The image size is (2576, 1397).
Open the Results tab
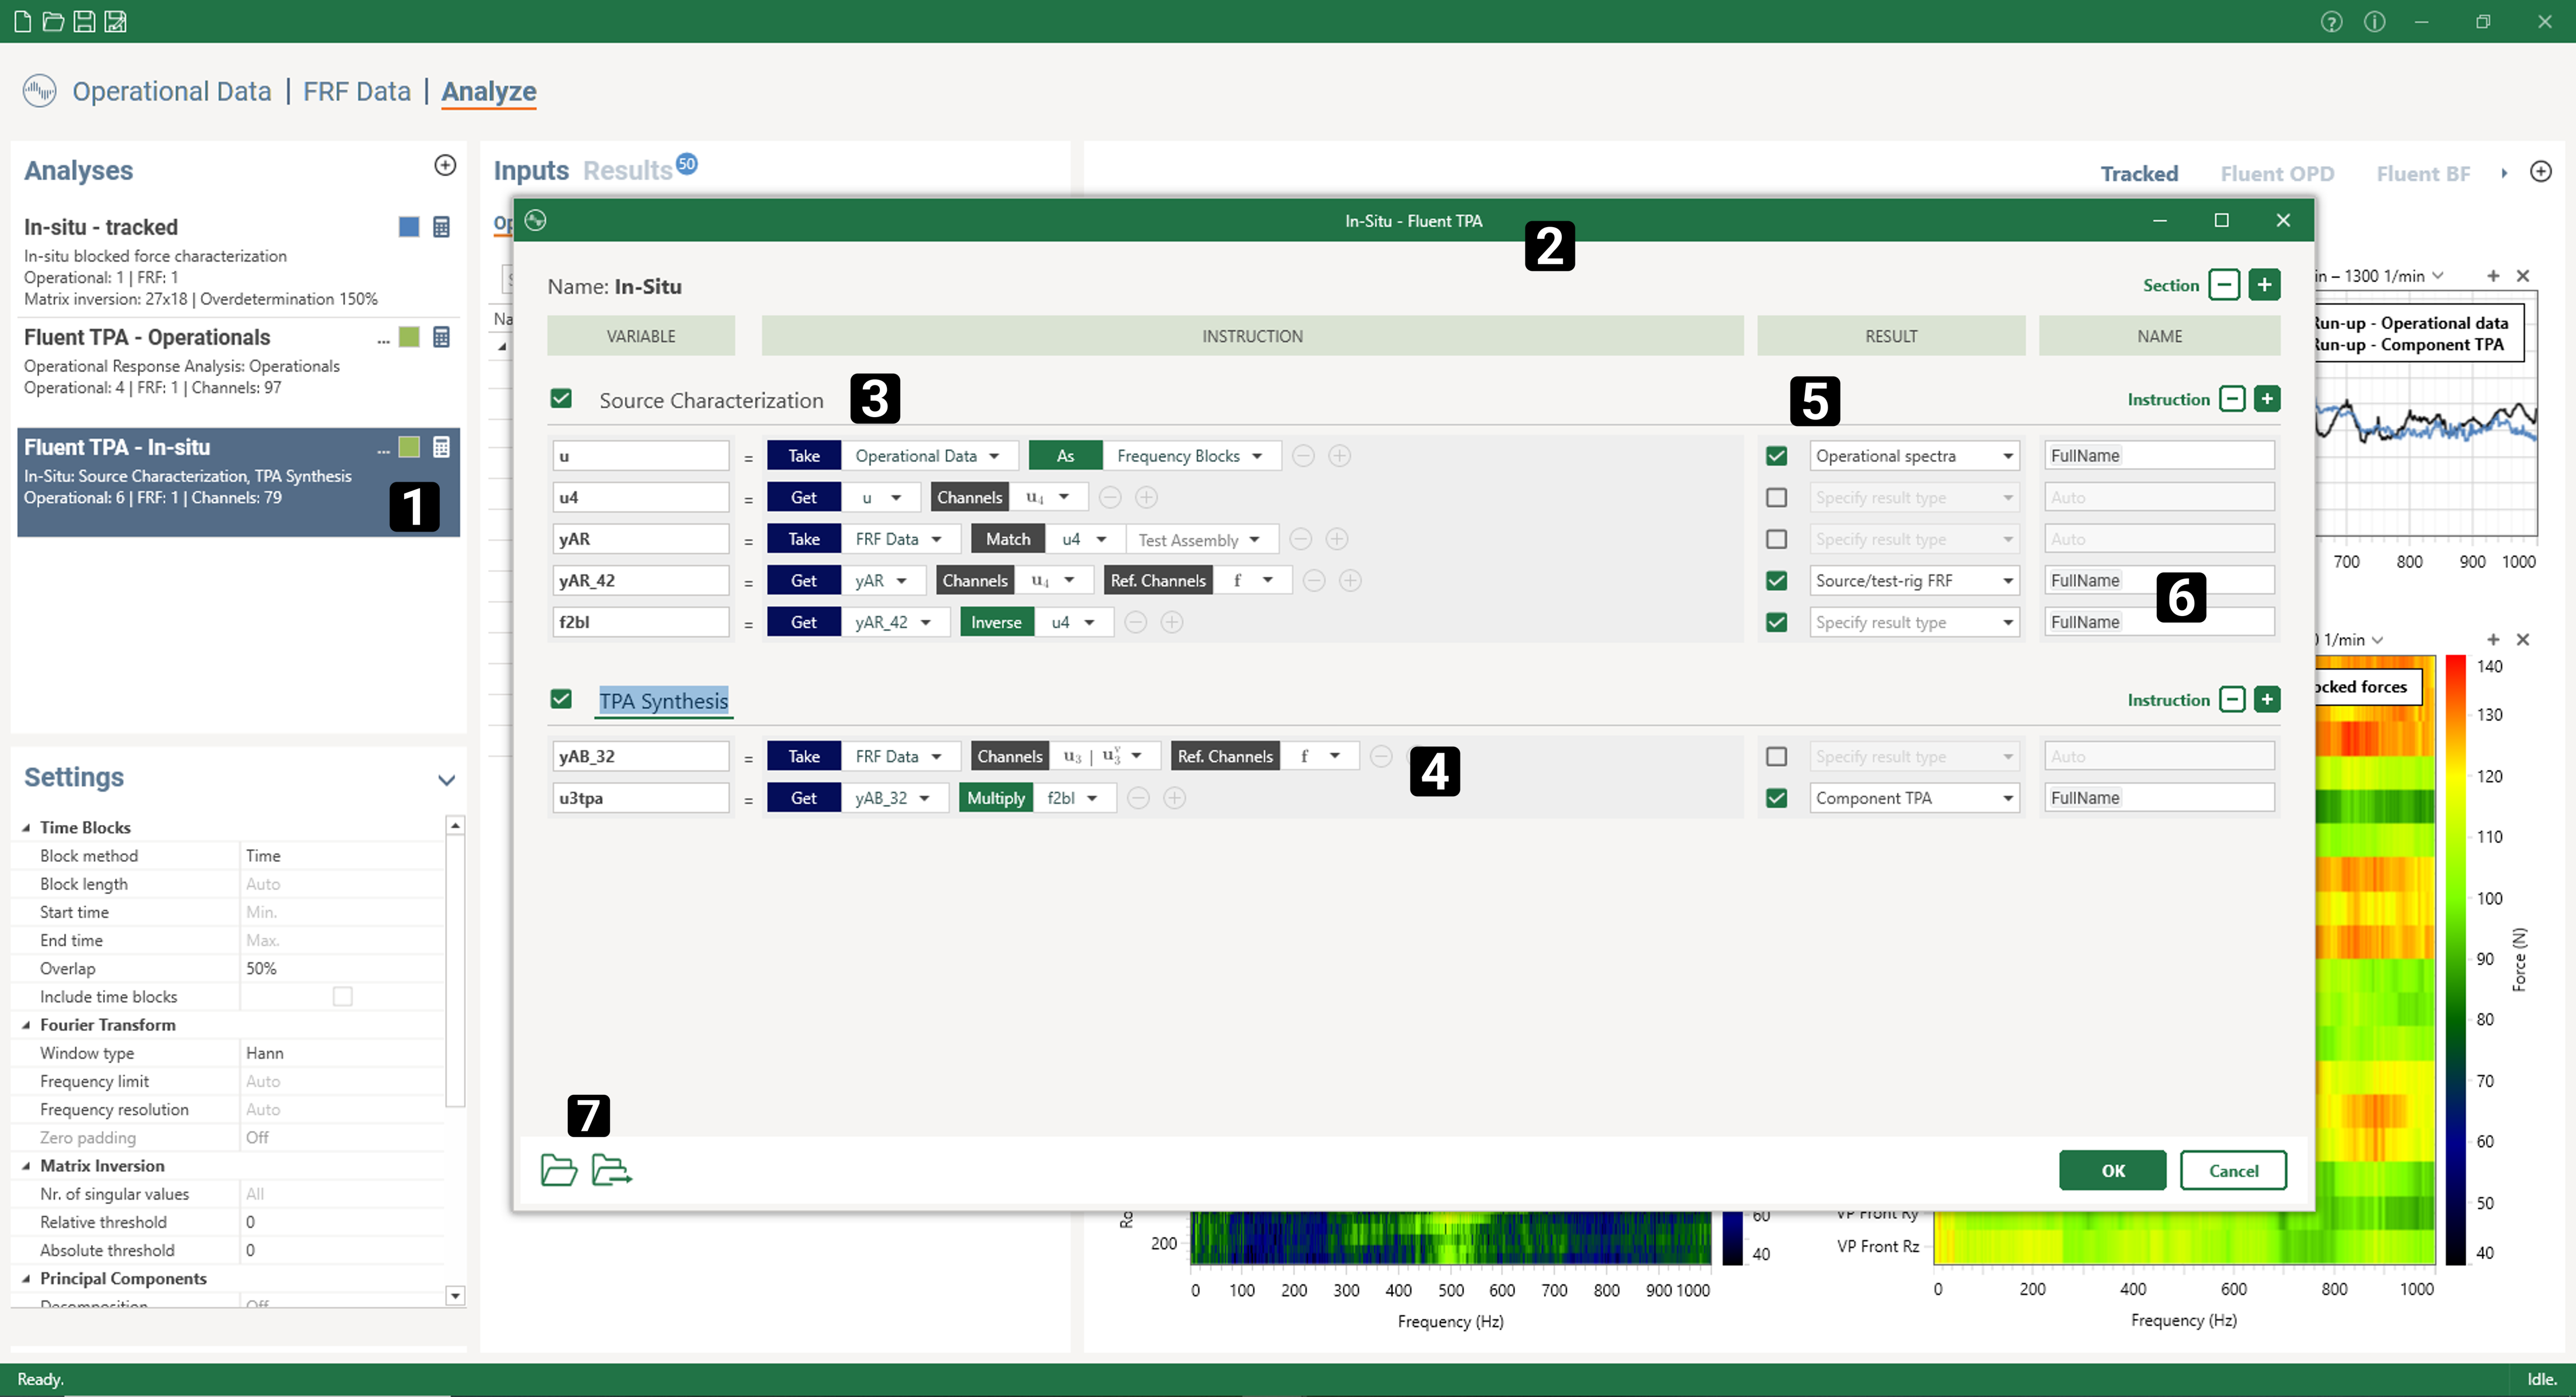tap(627, 171)
